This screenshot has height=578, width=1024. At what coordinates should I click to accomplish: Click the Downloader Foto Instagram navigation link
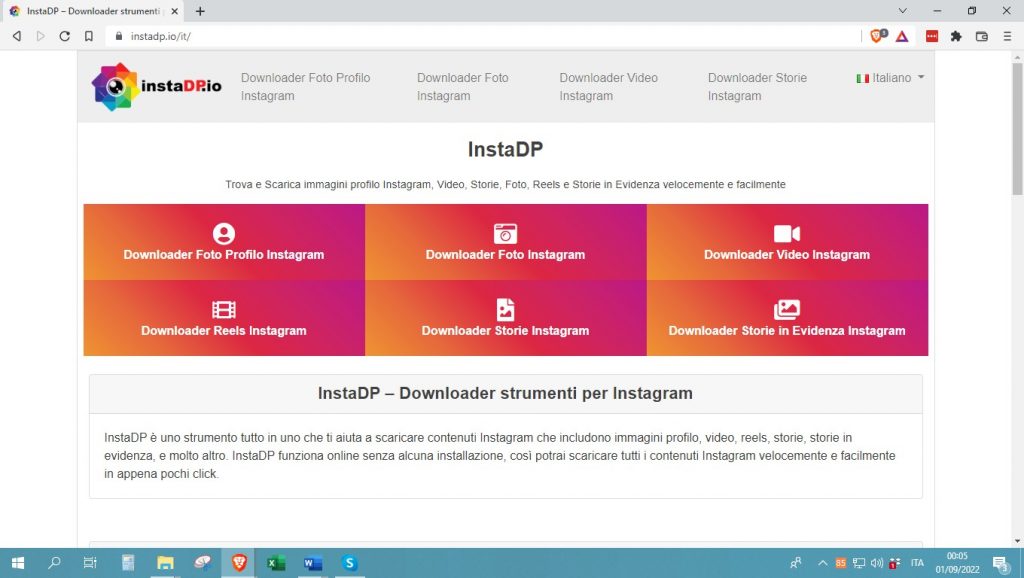462,86
